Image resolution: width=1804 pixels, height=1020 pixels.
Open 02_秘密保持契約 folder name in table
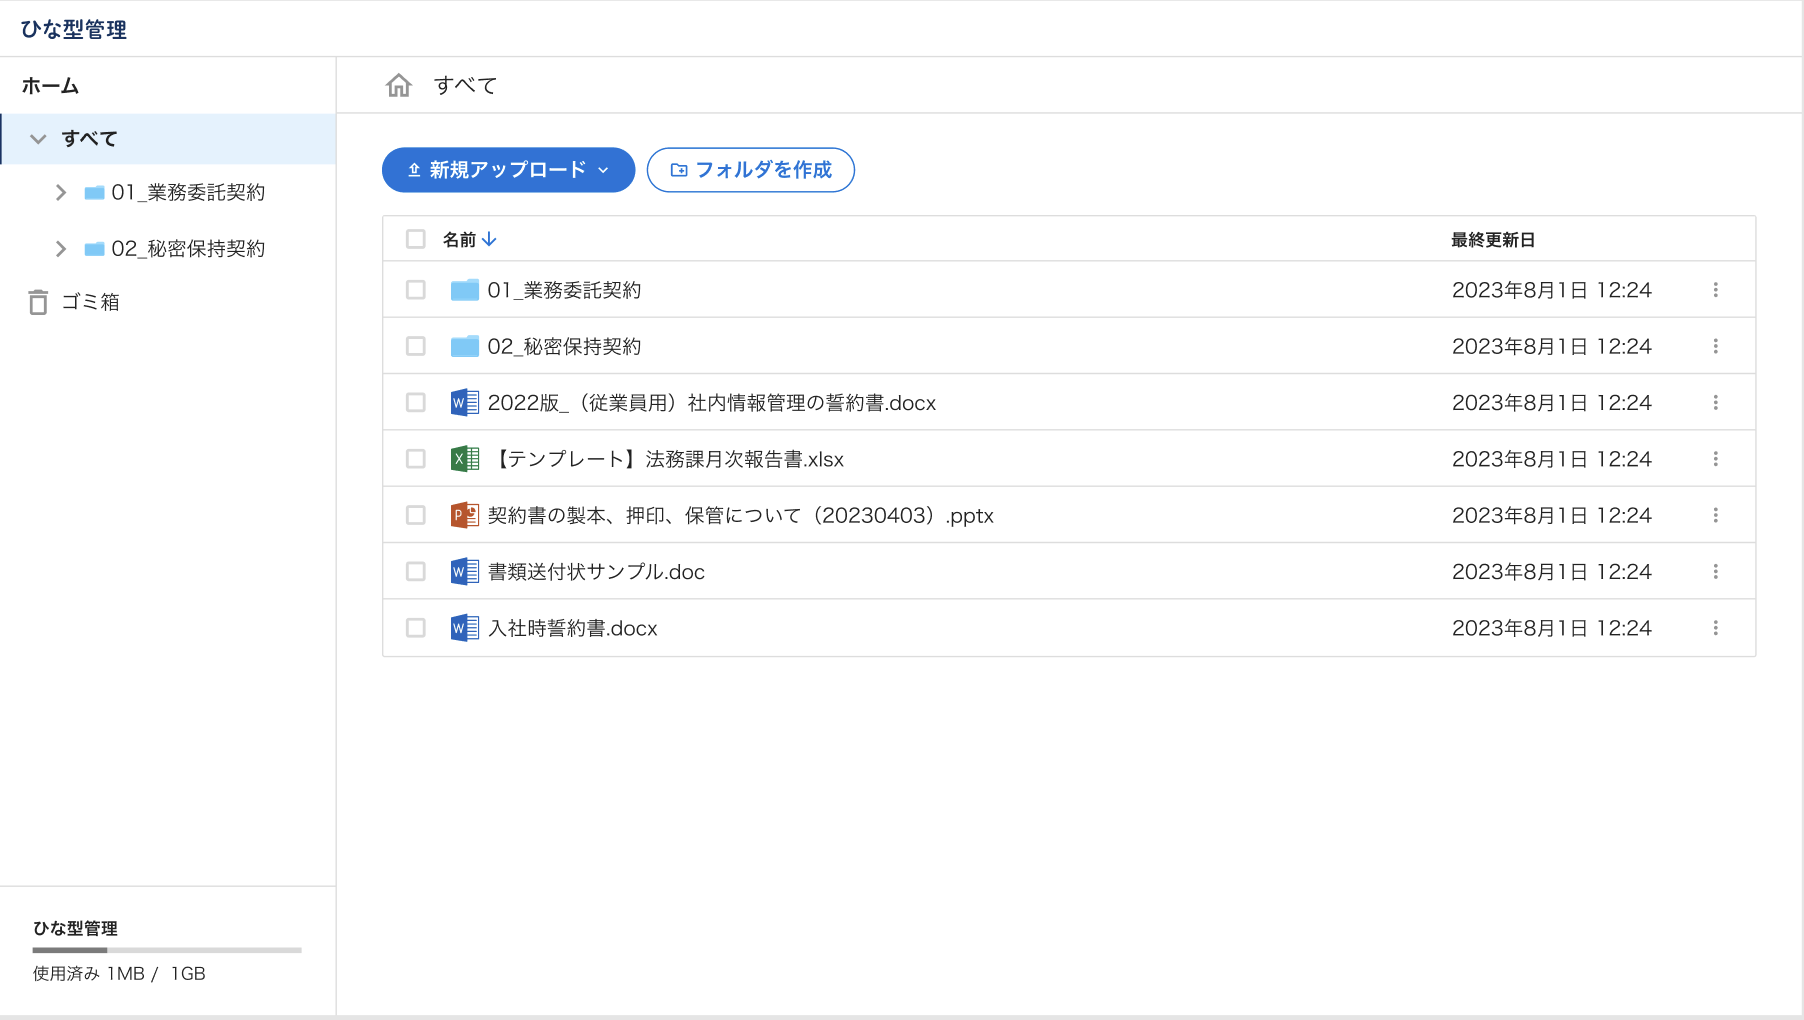(564, 346)
